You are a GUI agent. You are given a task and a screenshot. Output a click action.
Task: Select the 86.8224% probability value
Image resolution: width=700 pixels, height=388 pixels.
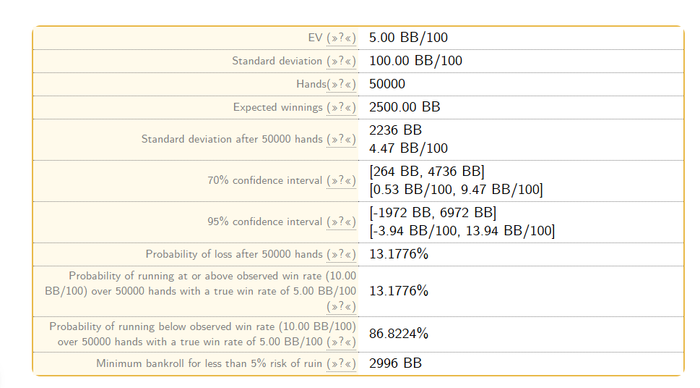tap(399, 334)
